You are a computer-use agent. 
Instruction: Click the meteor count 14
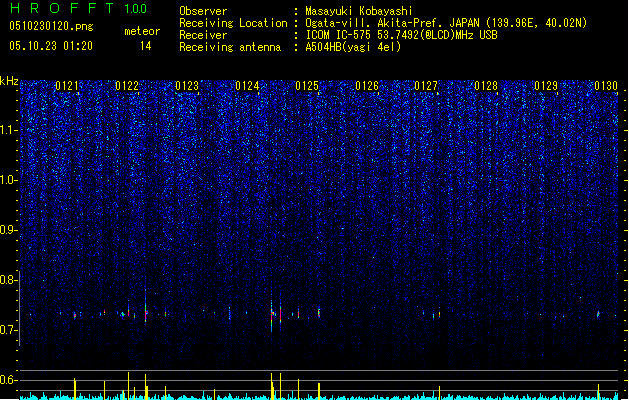(x=146, y=46)
